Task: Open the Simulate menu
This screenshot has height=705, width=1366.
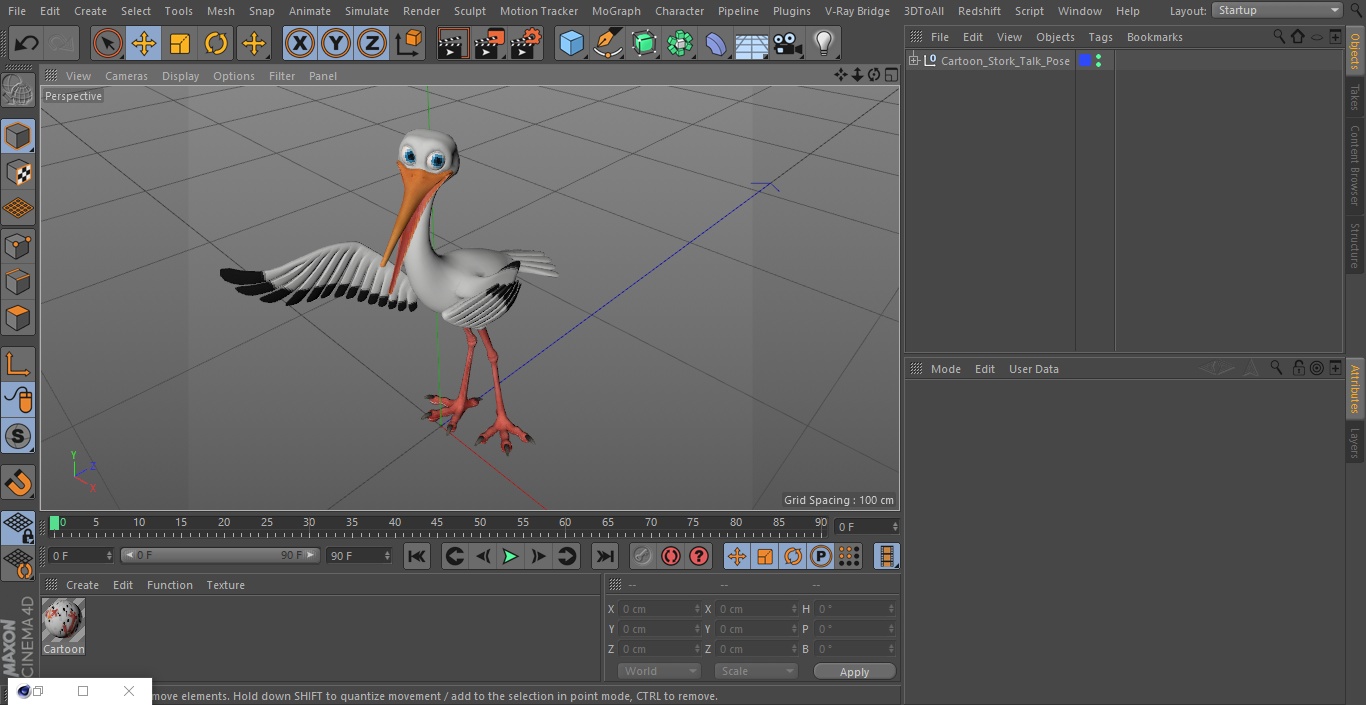Action: click(367, 11)
